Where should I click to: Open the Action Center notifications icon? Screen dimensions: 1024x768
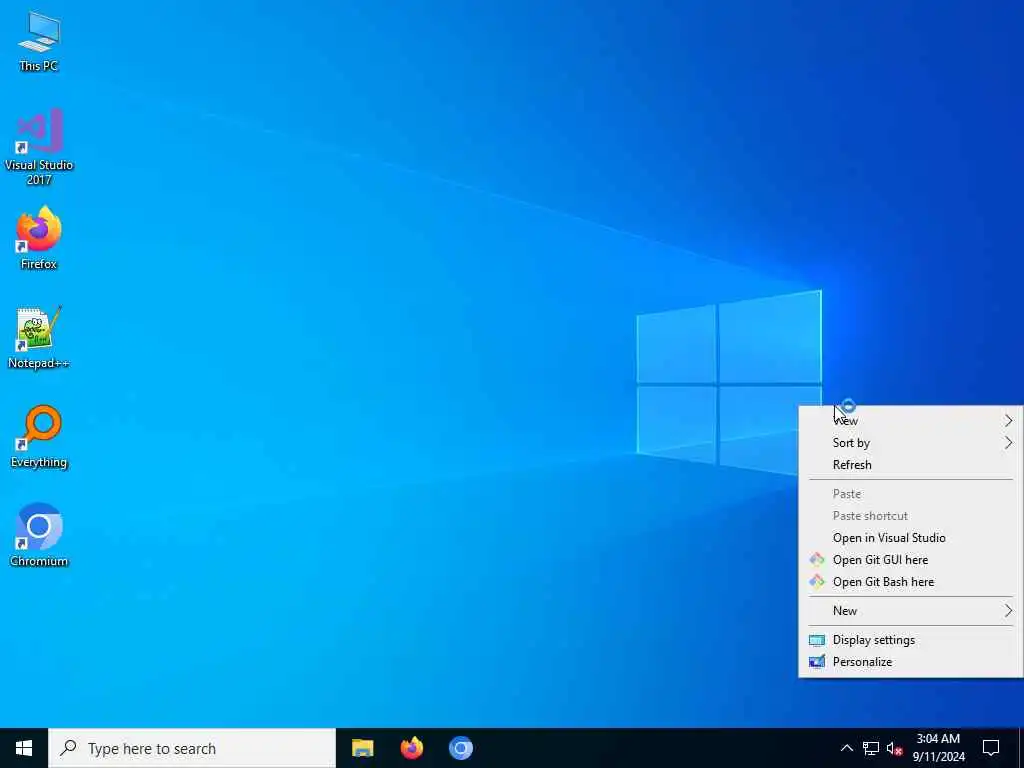point(991,748)
